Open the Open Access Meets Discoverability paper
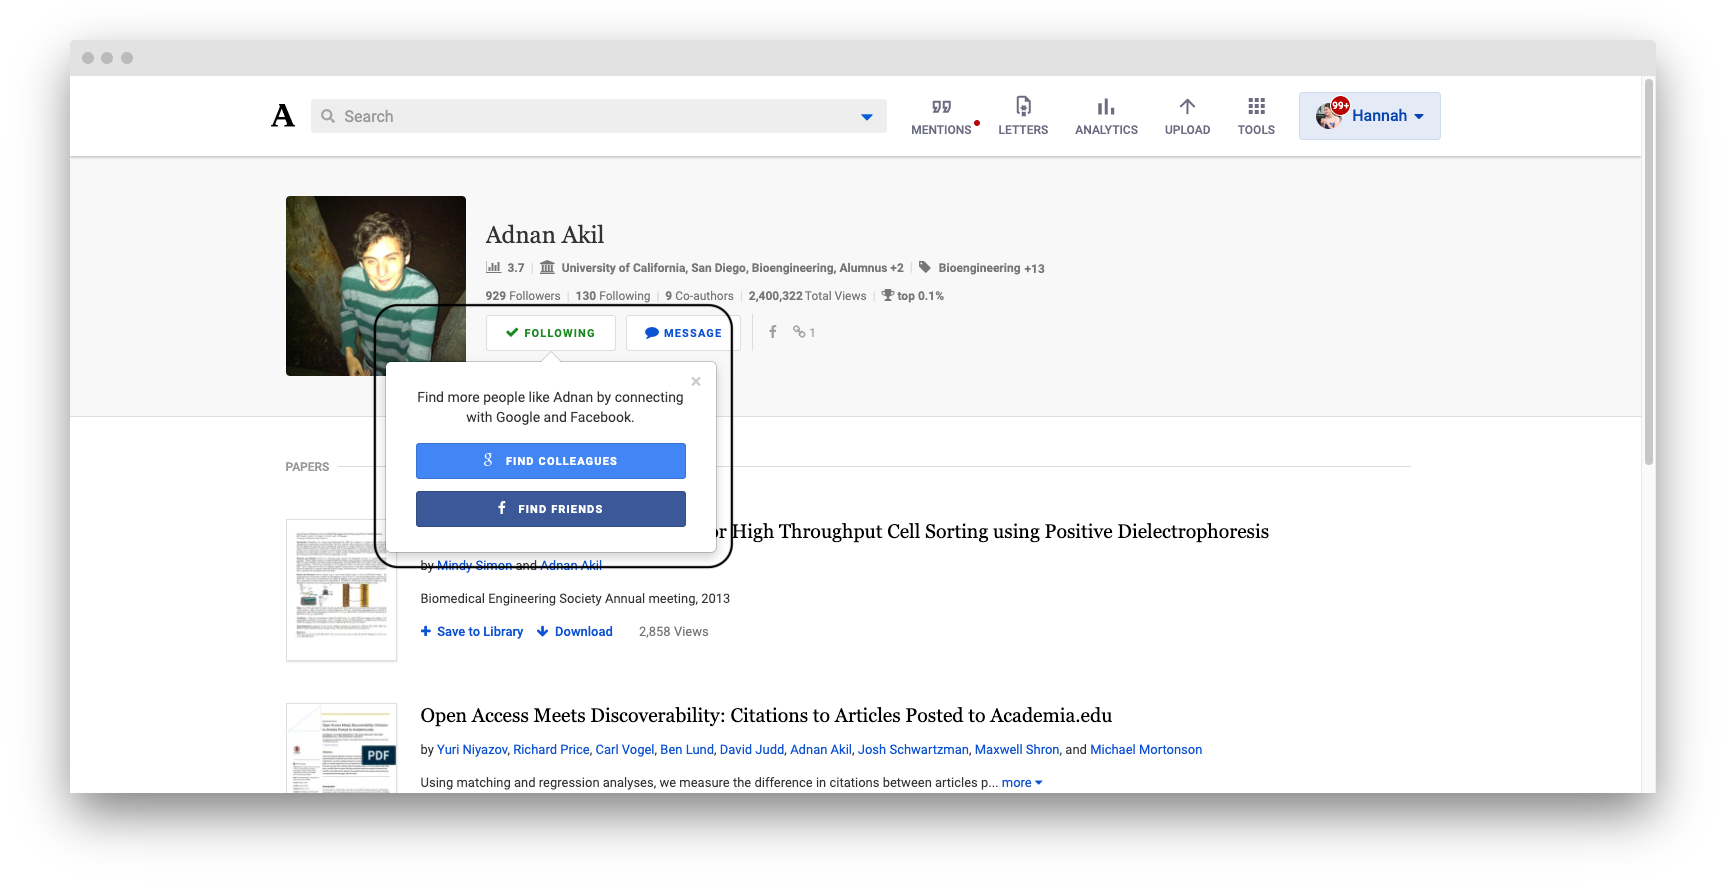Viewport: 1726px width, 893px height. (x=766, y=715)
